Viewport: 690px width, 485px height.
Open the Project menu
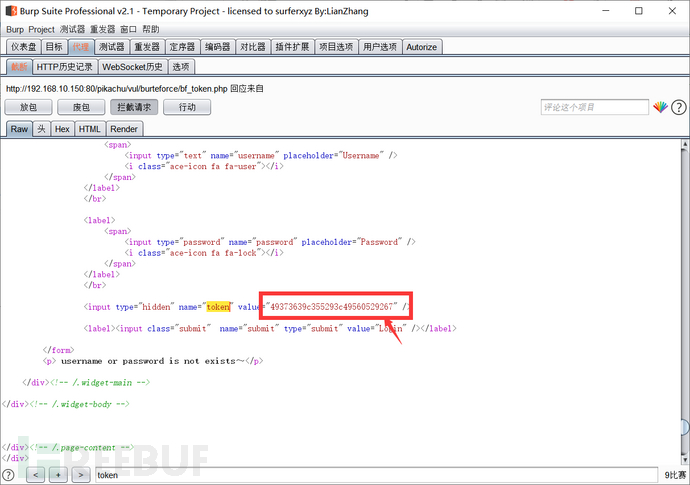[41, 29]
